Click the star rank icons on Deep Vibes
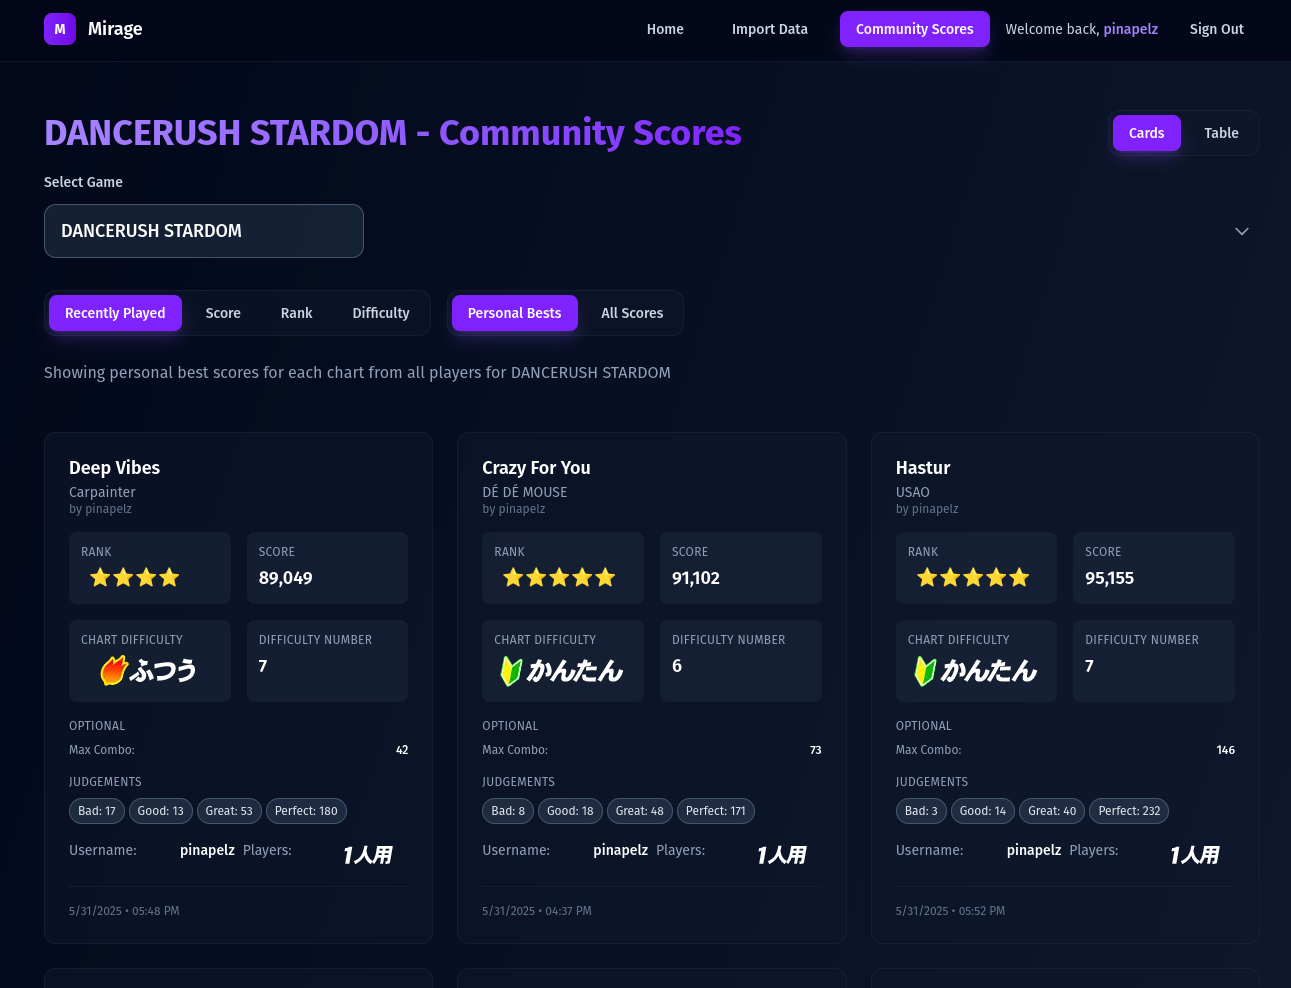Viewport: 1291px width, 988px height. pos(135,577)
